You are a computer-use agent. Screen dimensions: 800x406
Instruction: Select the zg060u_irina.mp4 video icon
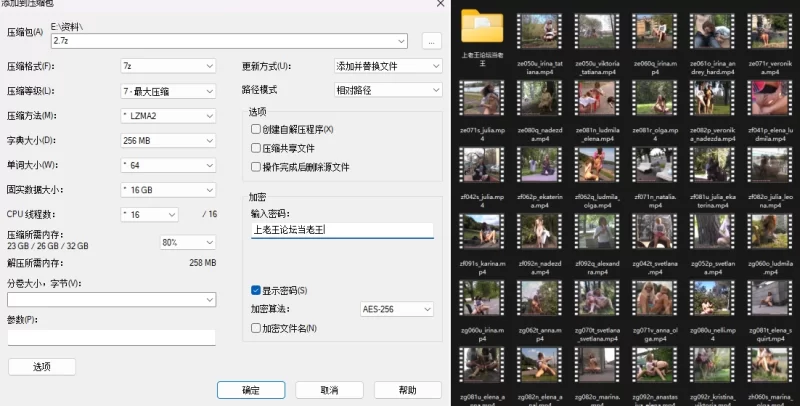click(482, 298)
